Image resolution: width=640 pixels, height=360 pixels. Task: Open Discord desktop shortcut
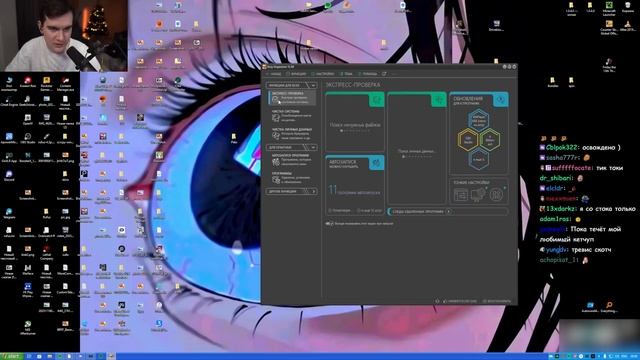pos(9,176)
